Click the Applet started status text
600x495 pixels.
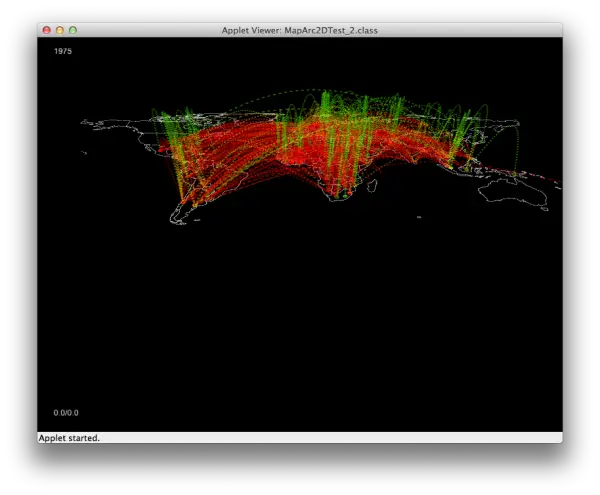point(69,438)
